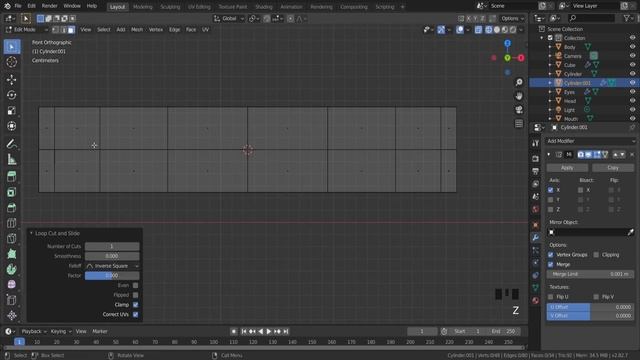This screenshot has width=640, height=360.
Task: Toggle Vertex Groups option
Action: pyautogui.click(x=551, y=255)
